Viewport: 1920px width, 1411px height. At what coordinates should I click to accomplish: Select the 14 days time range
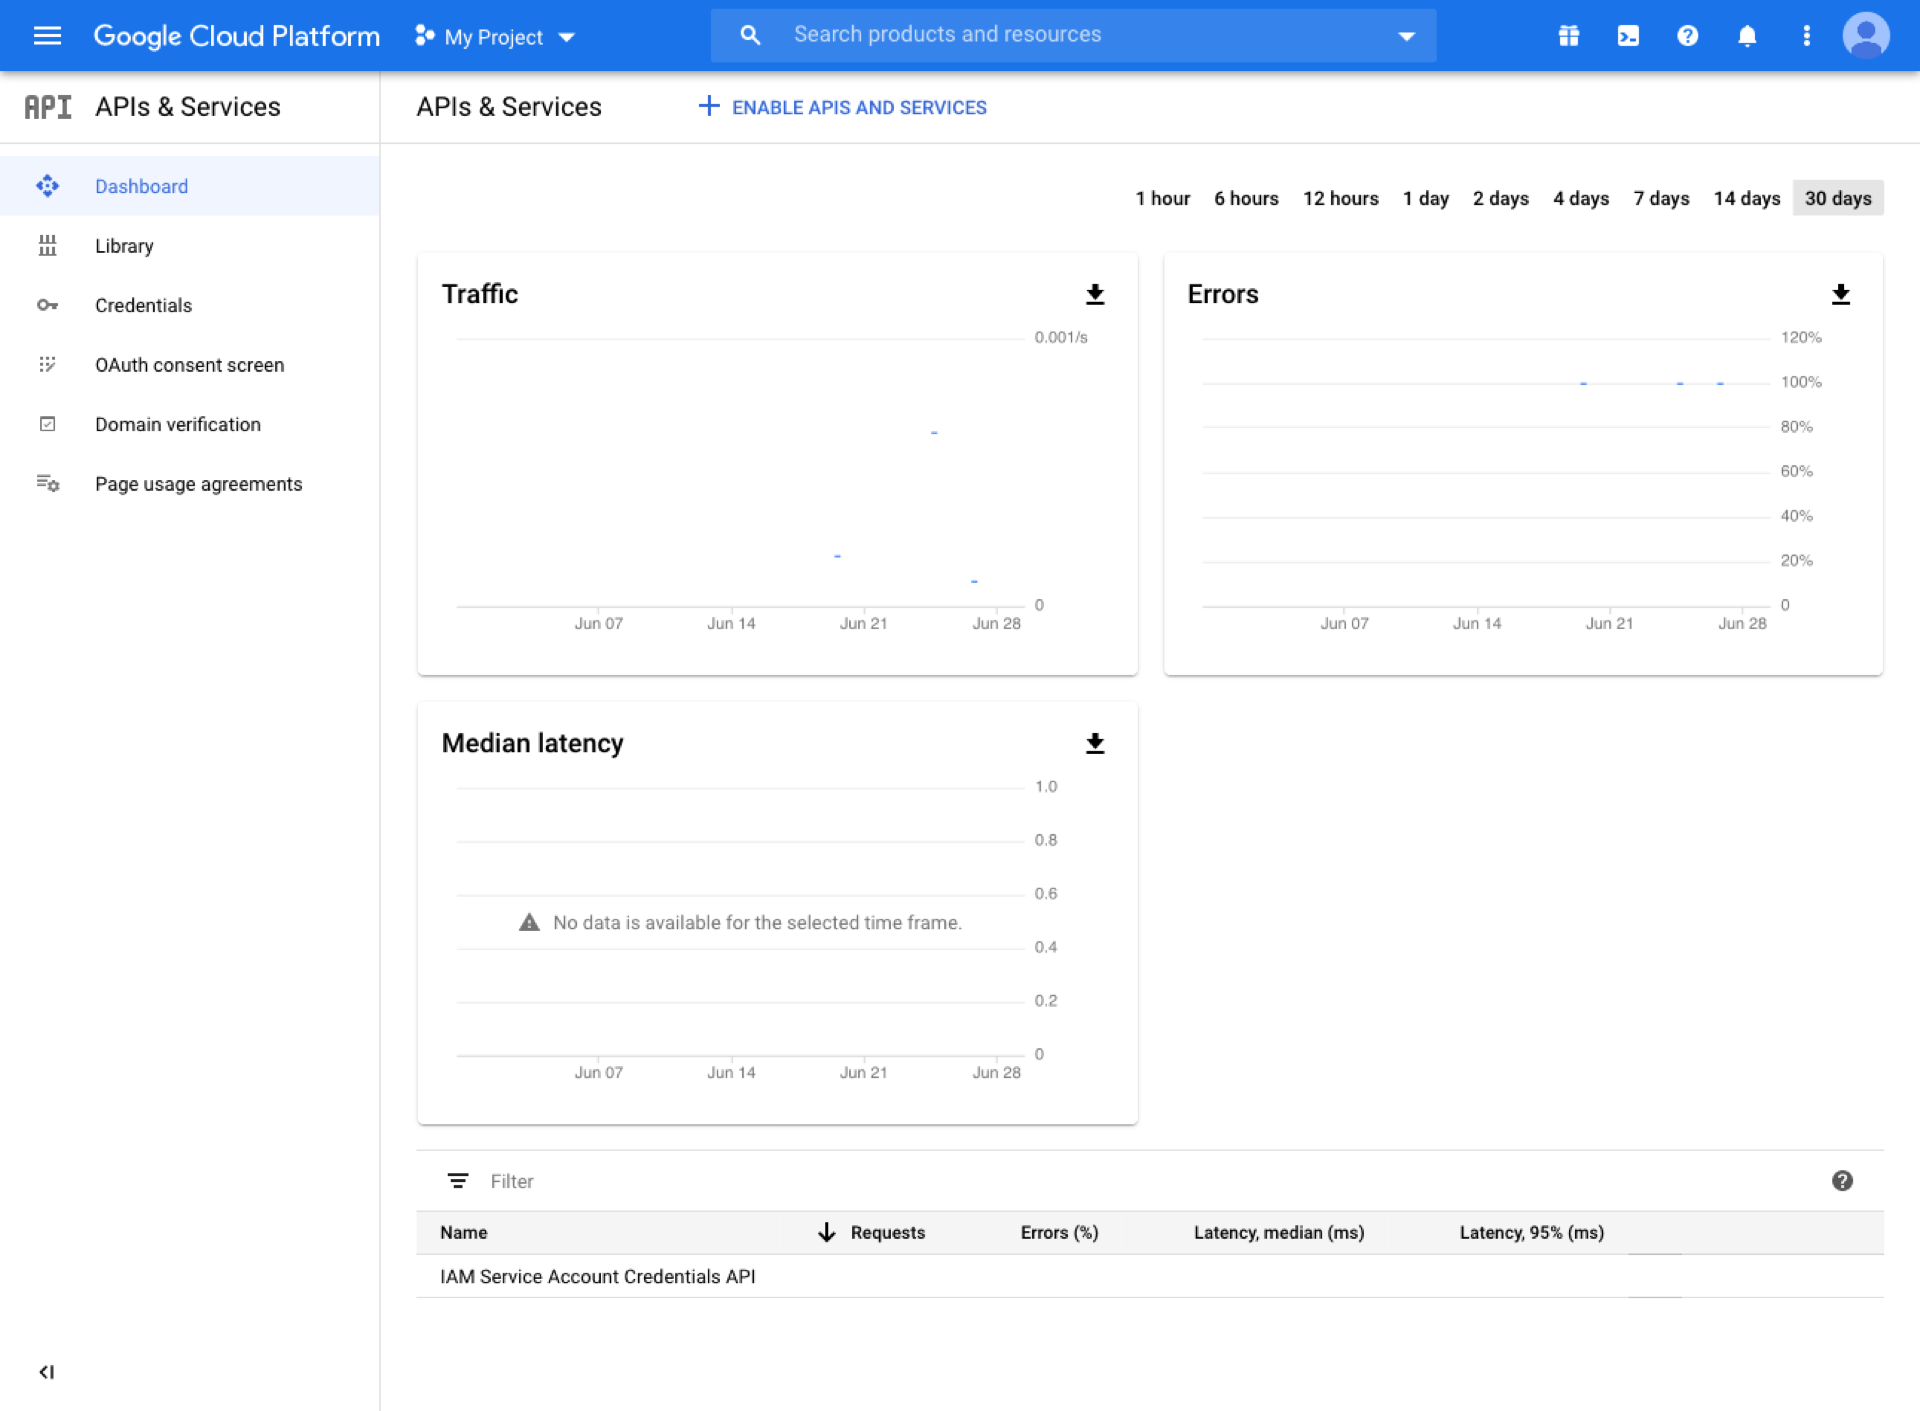tap(1746, 198)
